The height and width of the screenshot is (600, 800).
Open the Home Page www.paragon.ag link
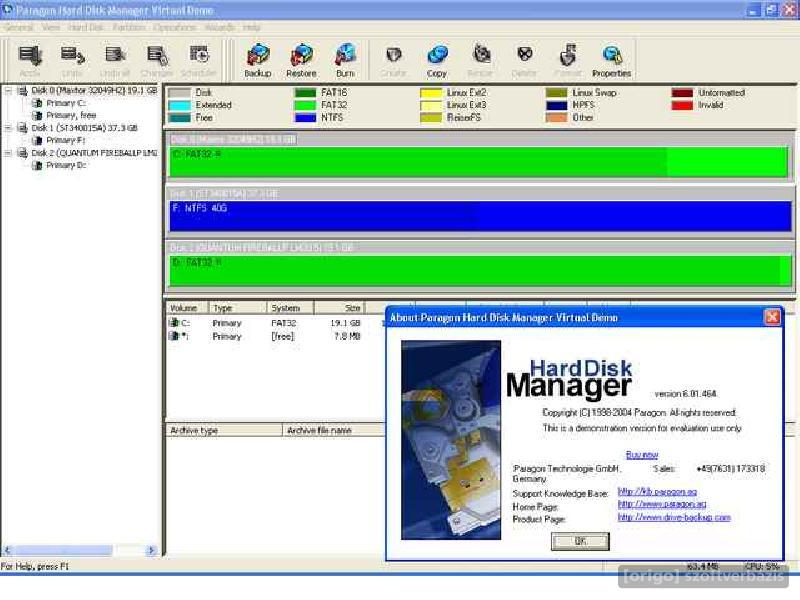(x=662, y=504)
